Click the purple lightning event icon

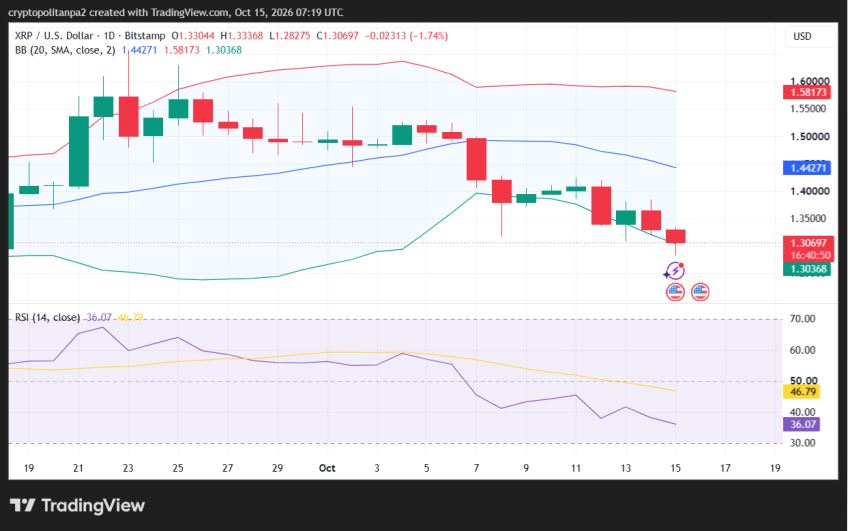click(x=674, y=270)
